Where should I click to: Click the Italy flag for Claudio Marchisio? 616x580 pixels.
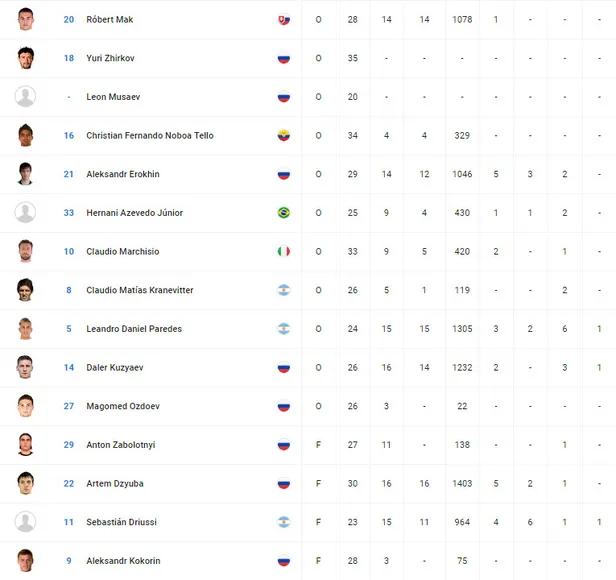point(284,251)
